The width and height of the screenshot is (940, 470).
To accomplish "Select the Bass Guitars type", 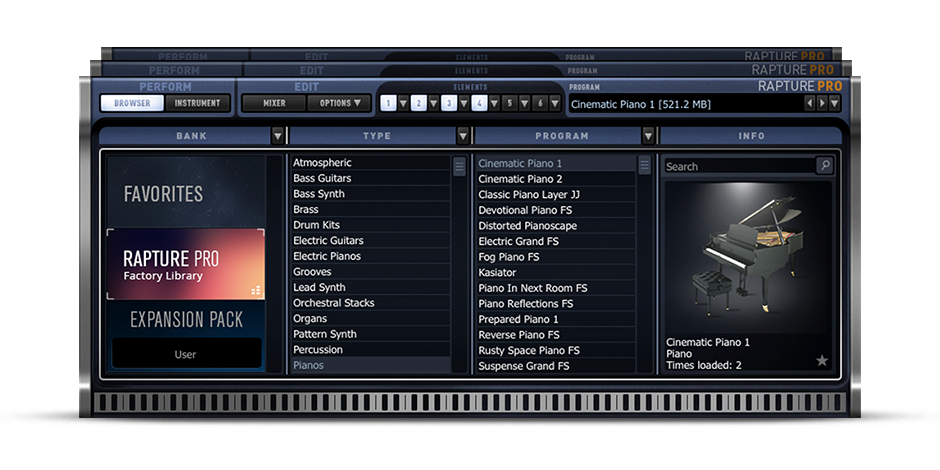I will pyautogui.click(x=370, y=178).
